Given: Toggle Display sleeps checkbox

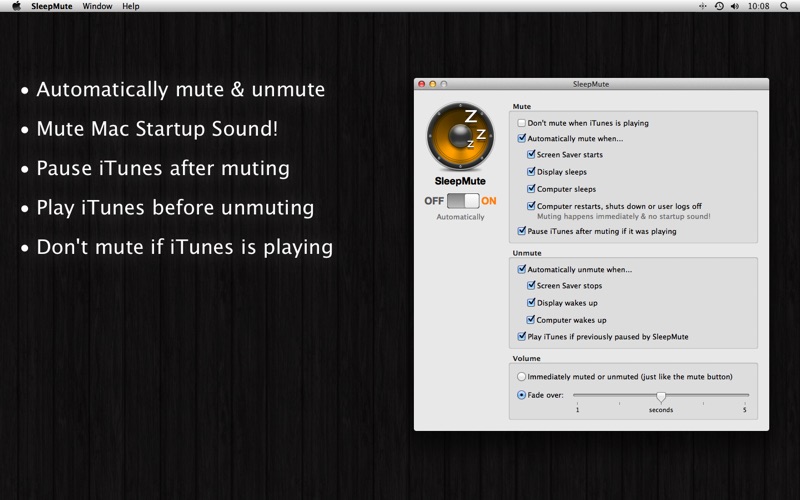Looking at the screenshot, I should (531, 171).
